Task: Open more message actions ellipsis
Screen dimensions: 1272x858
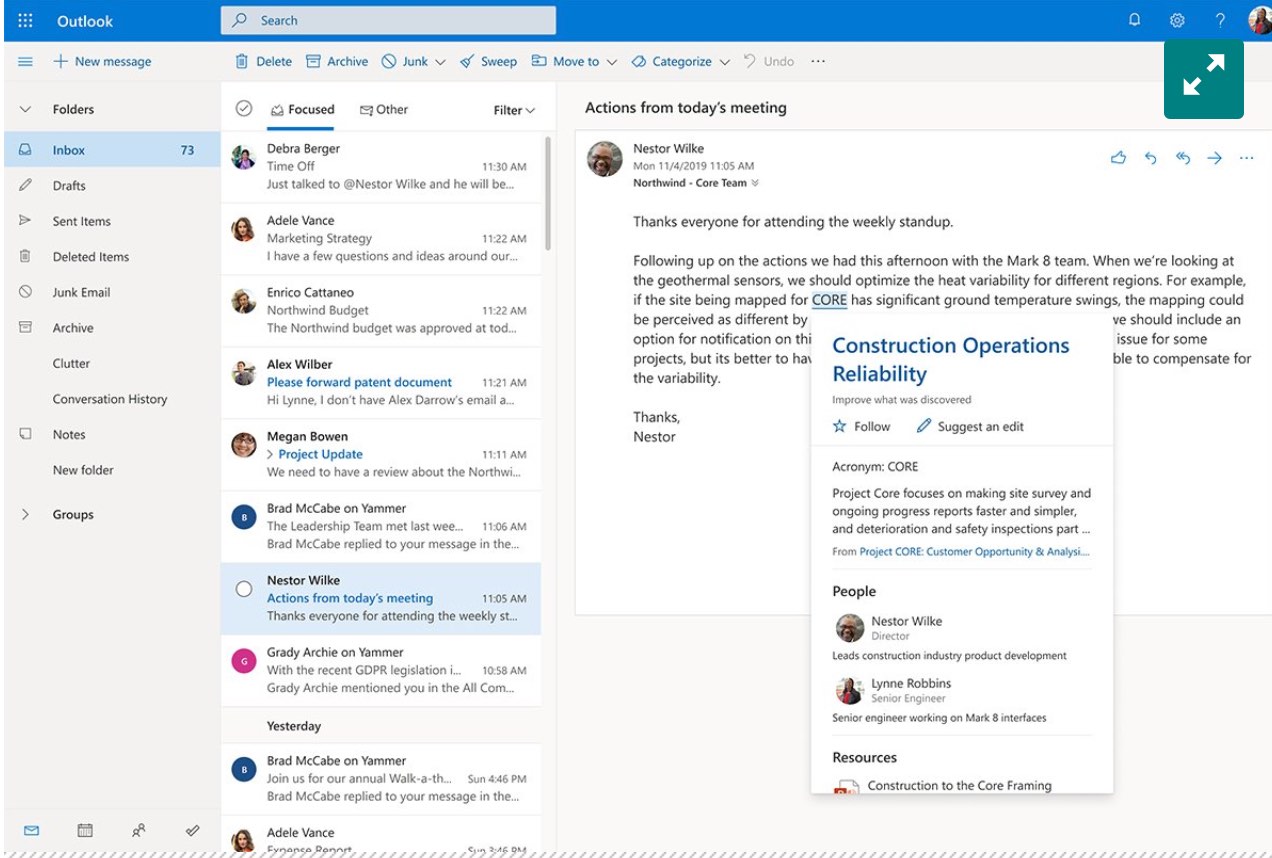Action: (x=1246, y=158)
